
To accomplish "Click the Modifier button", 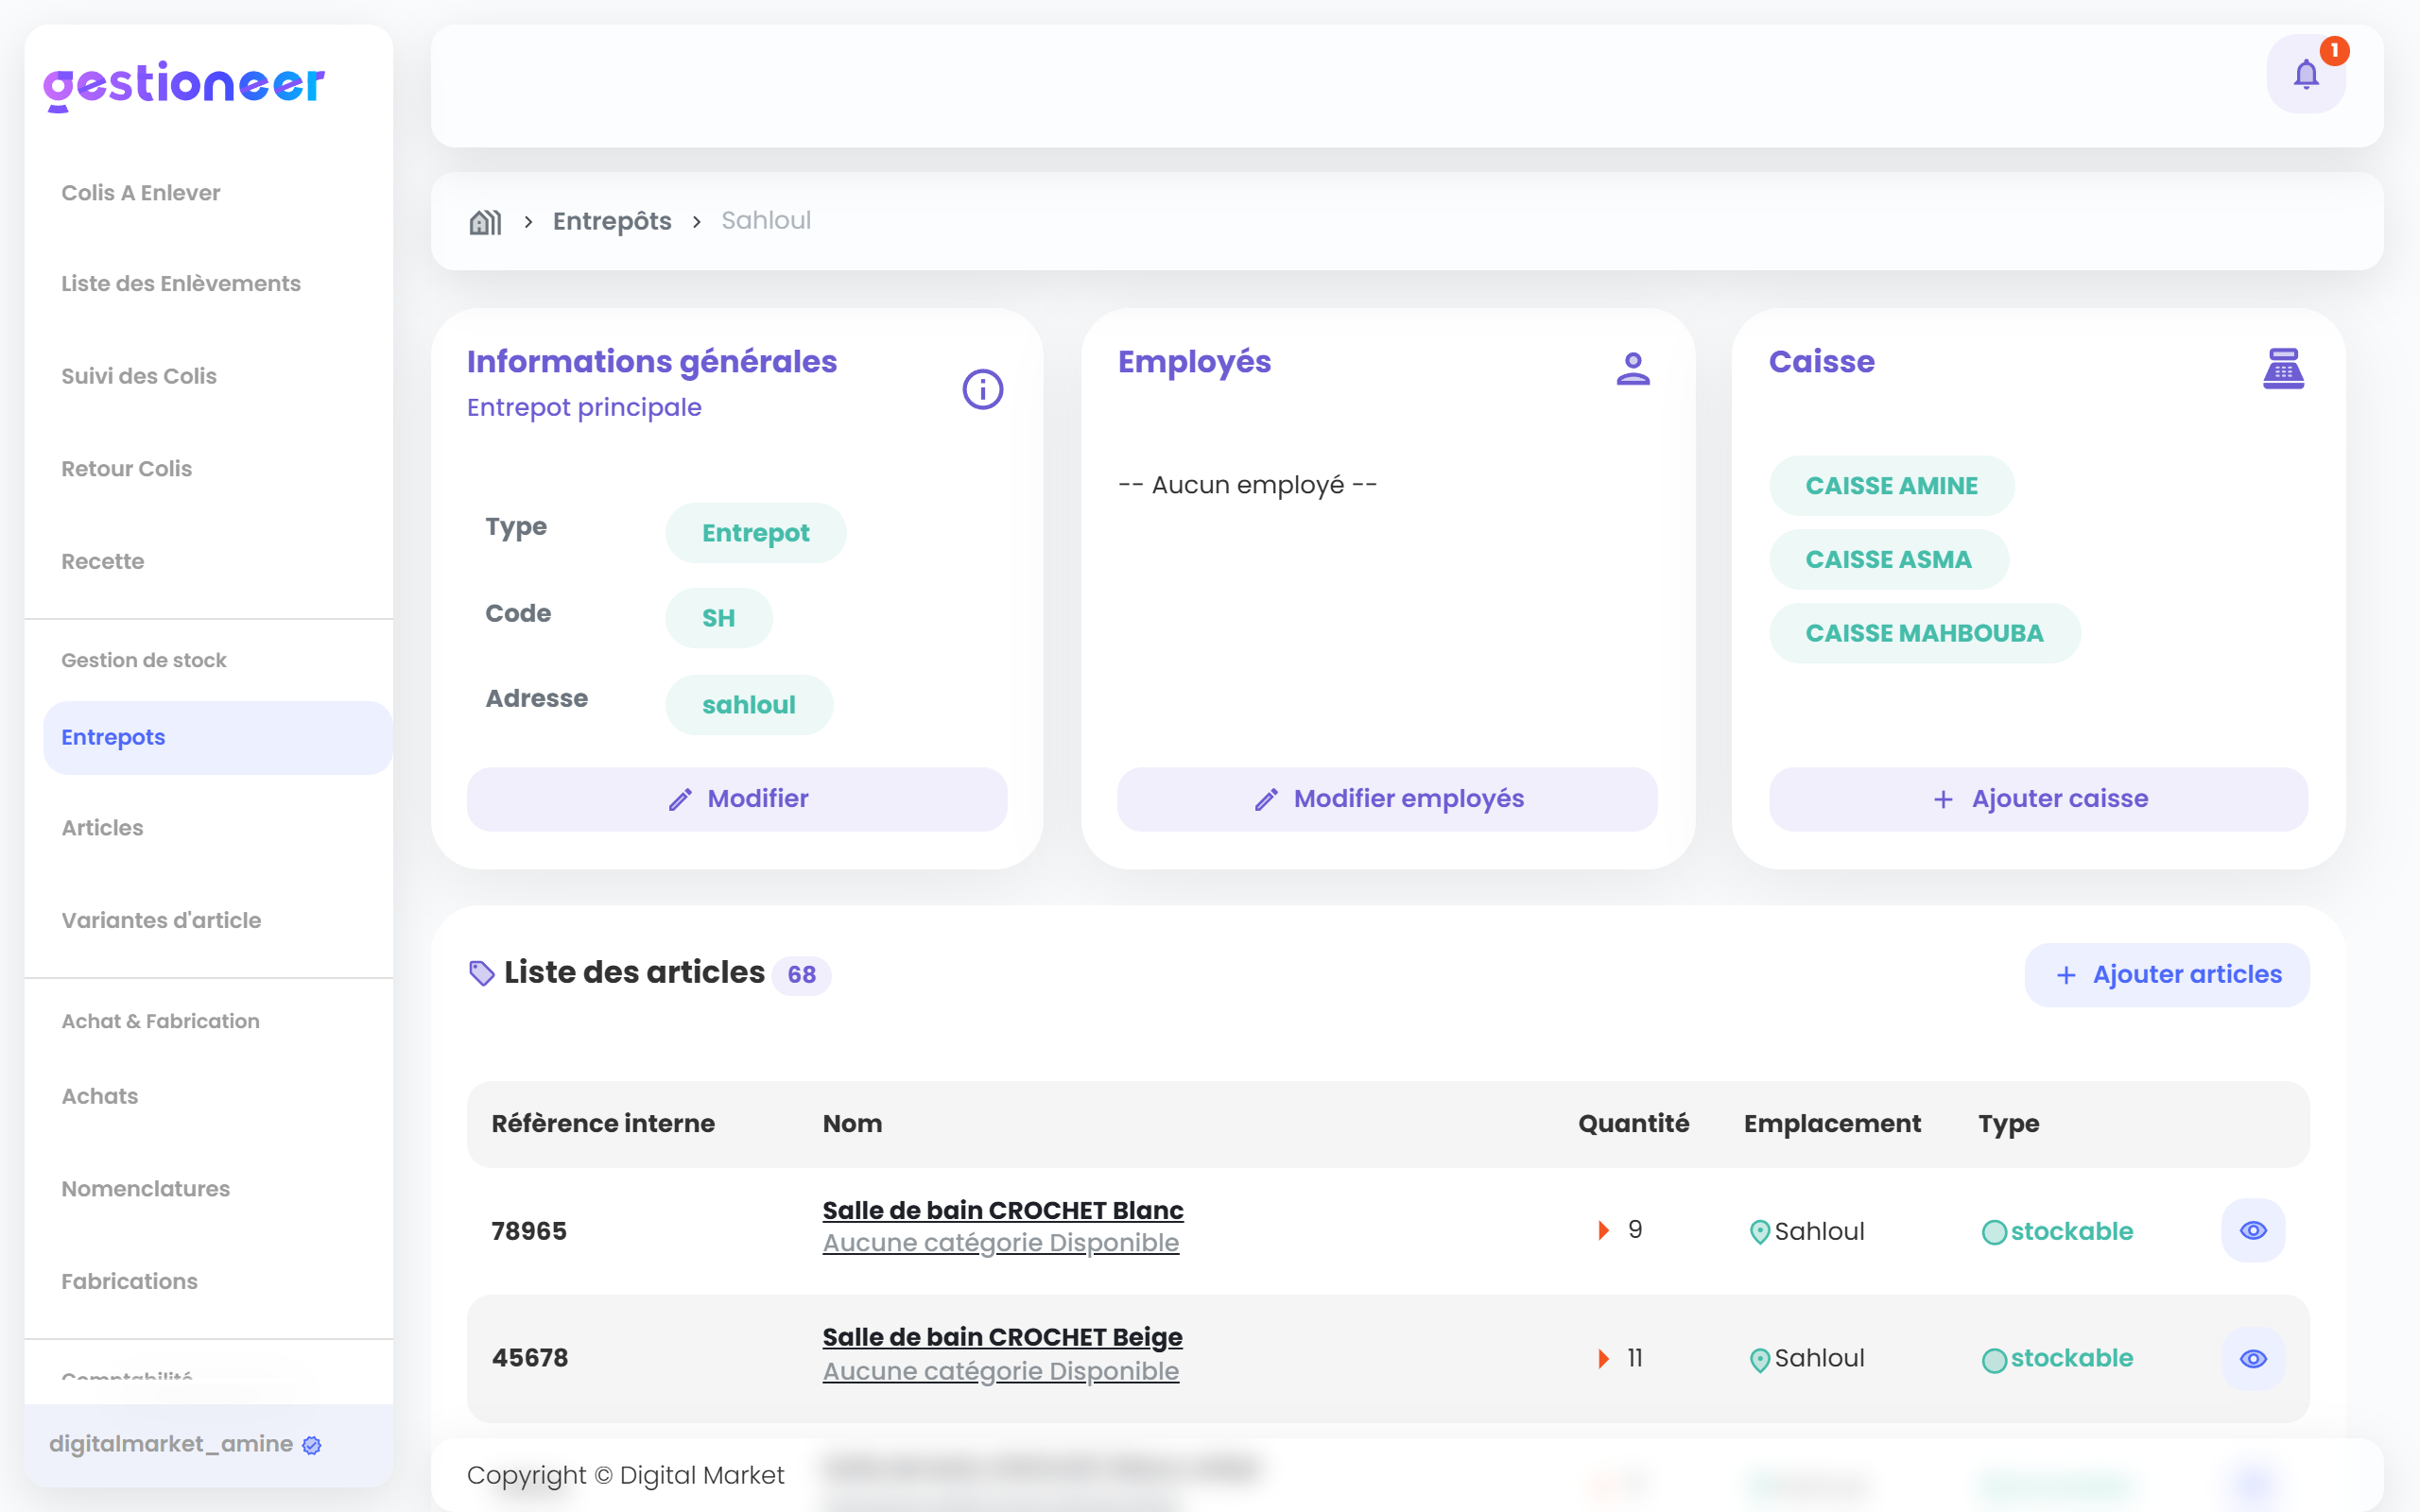I will click(737, 799).
